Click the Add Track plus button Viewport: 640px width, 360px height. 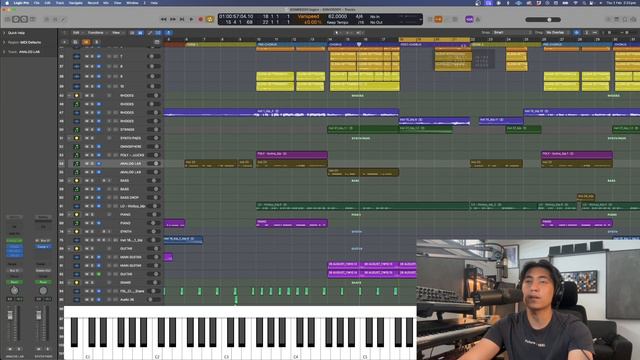coord(65,42)
